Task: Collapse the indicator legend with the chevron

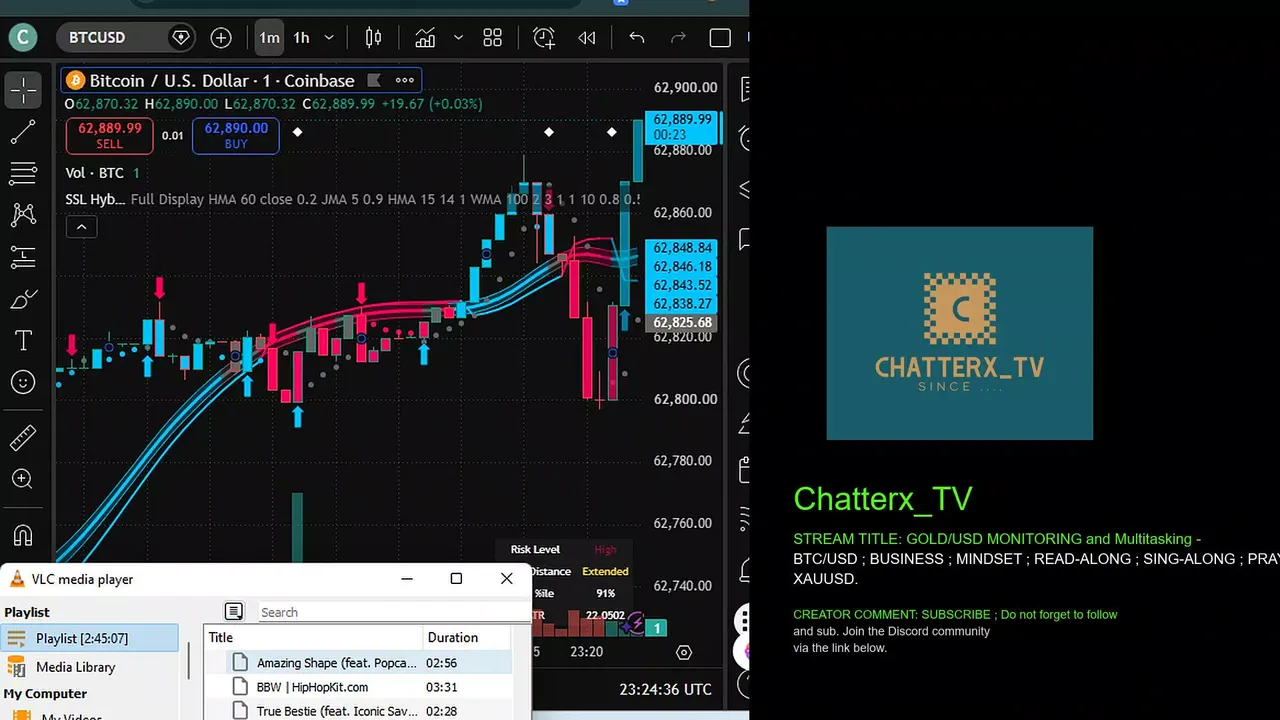Action: tap(82, 227)
